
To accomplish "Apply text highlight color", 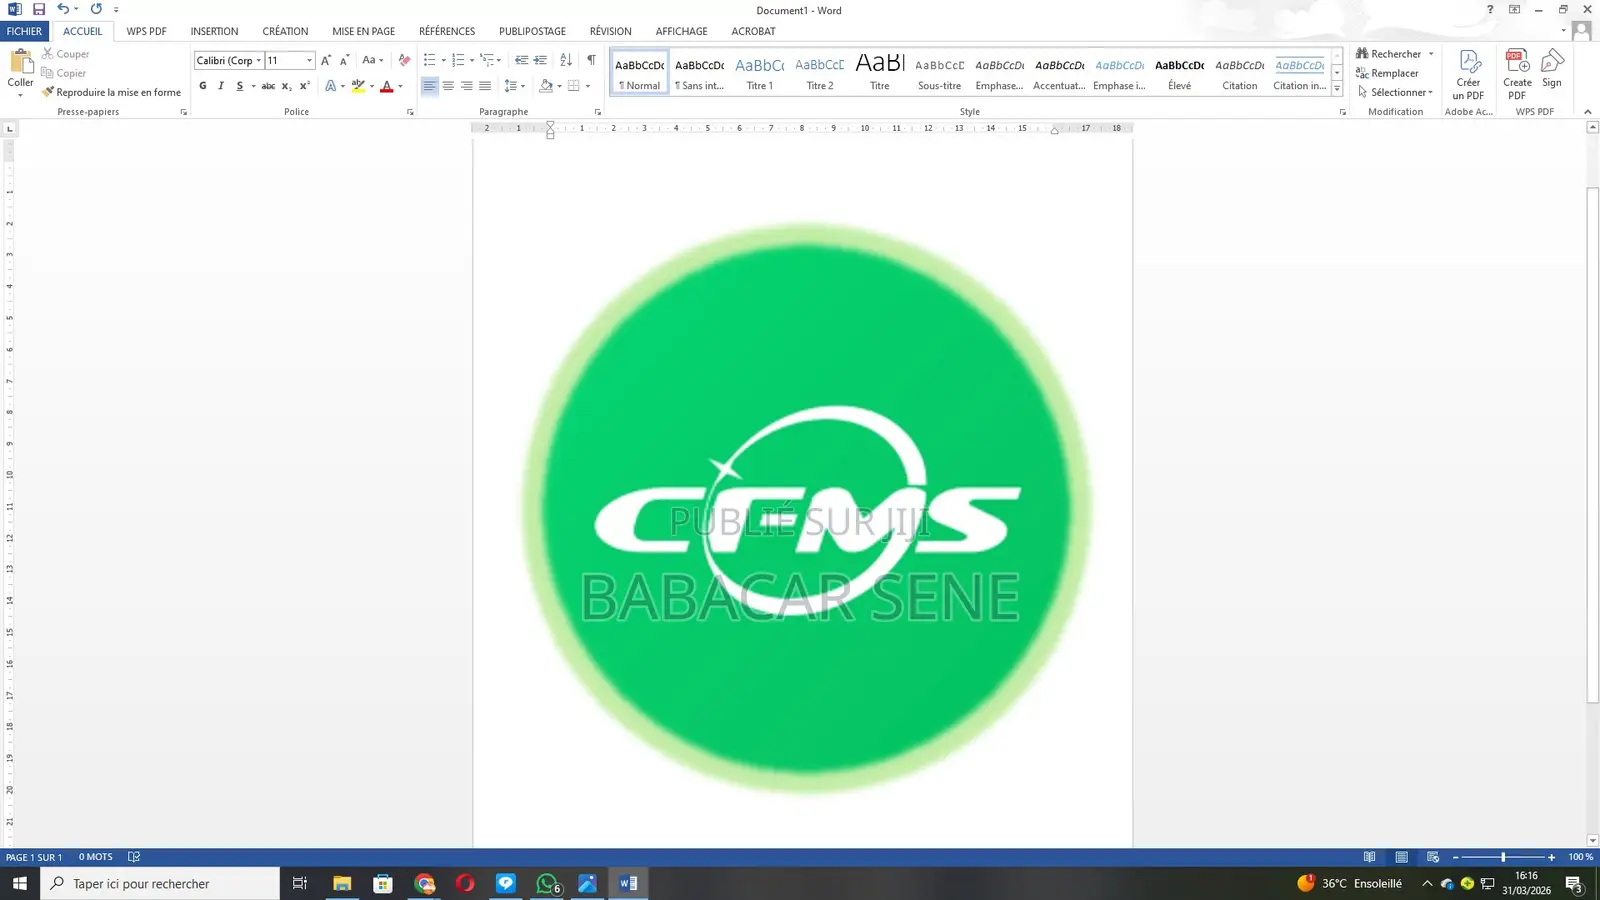I will click(358, 86).
